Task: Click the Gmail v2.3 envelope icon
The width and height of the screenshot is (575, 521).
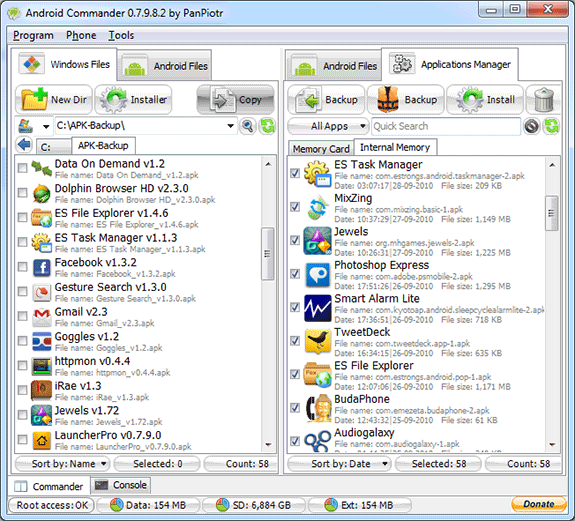Action: pyautogui.click(x=41, y=317)
